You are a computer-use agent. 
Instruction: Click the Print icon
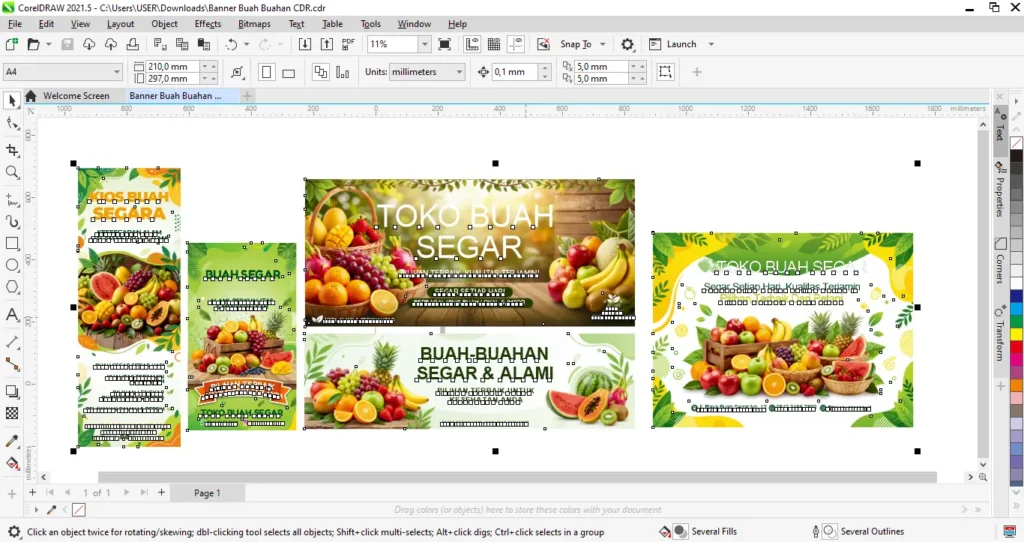point(133,44)
